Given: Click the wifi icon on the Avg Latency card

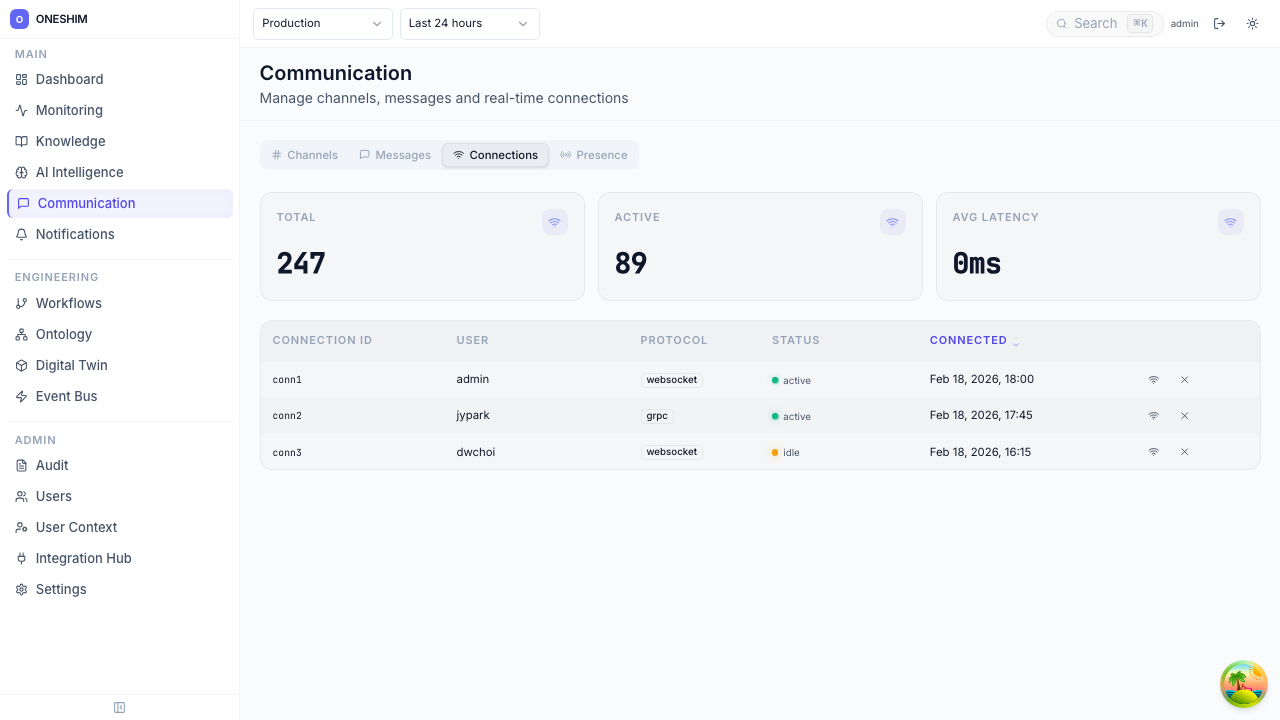Looking at the screenshot, I should coord(1231,223).
